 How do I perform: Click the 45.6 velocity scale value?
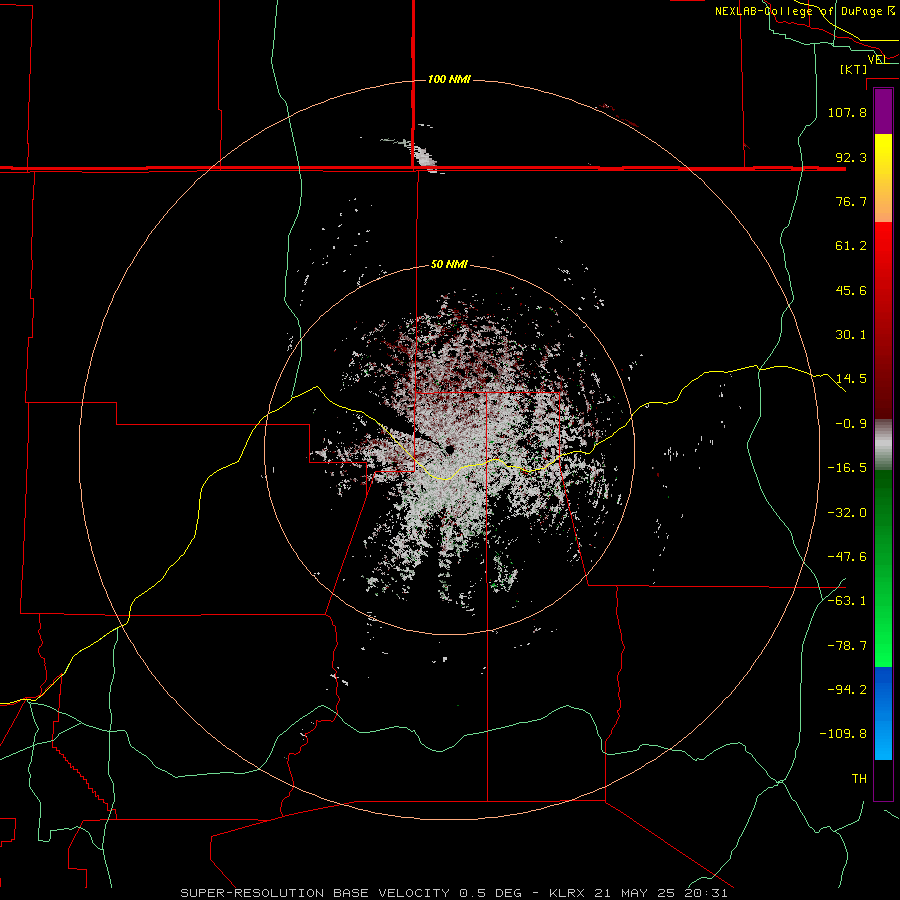click(x=851, y=290)
